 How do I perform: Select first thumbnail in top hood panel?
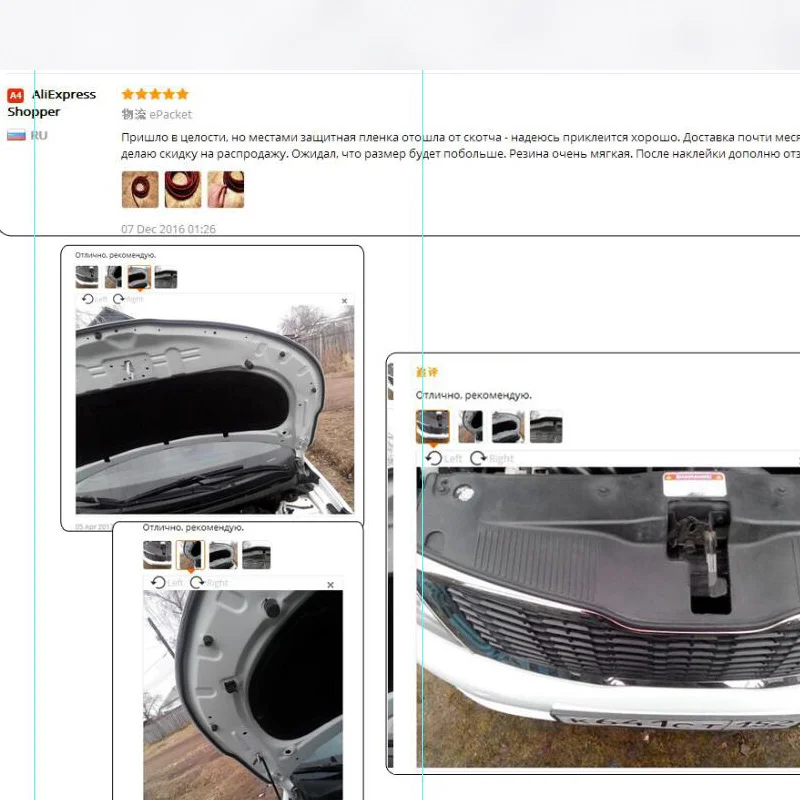[x=87, y=277]
